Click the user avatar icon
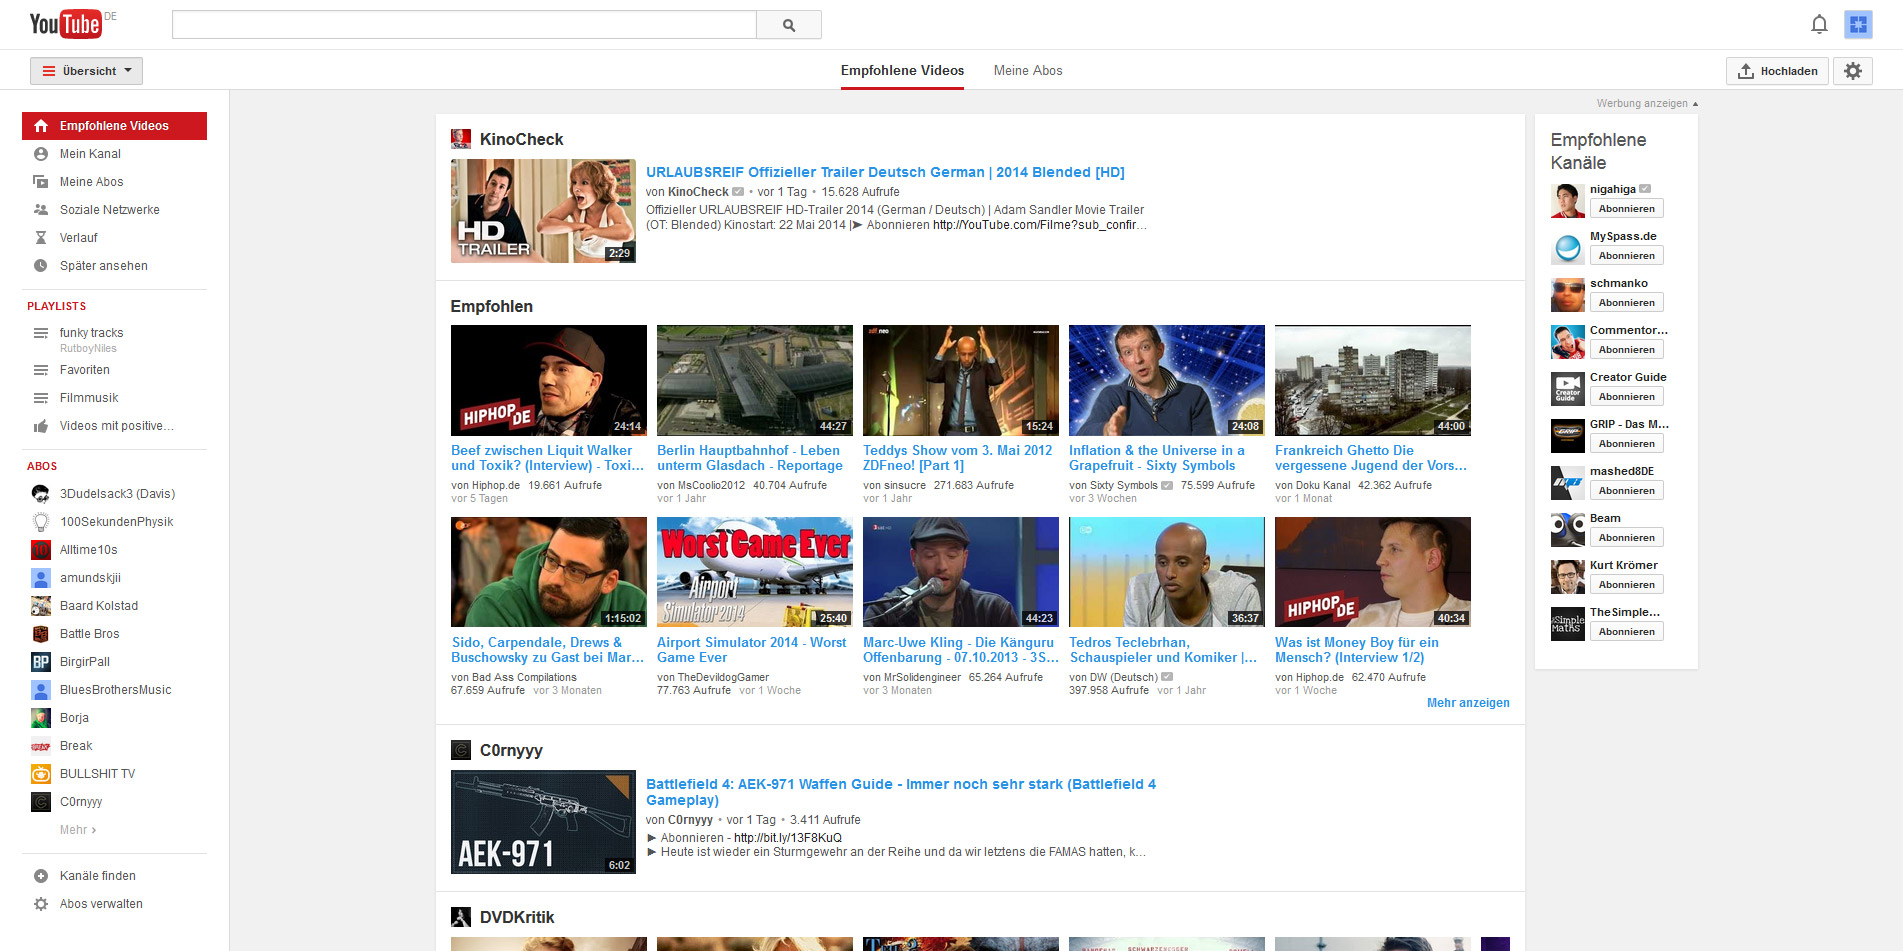The width and height of the screenshot is (1903, 951). pos(1858,25)
